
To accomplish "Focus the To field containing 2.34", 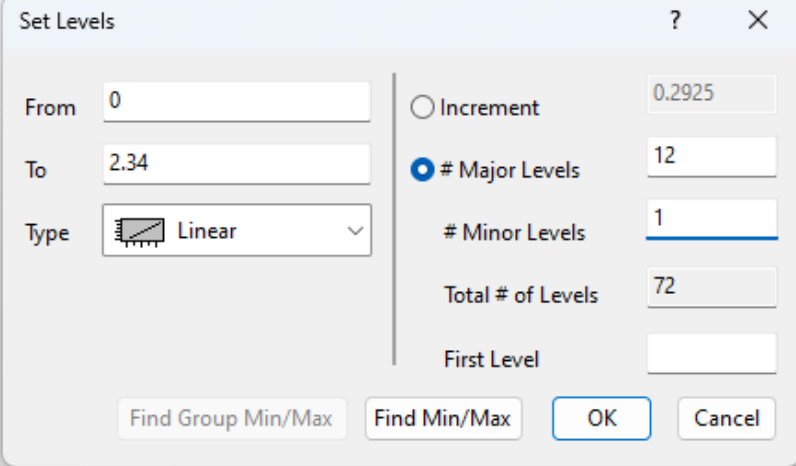I will tap(236, 164).
